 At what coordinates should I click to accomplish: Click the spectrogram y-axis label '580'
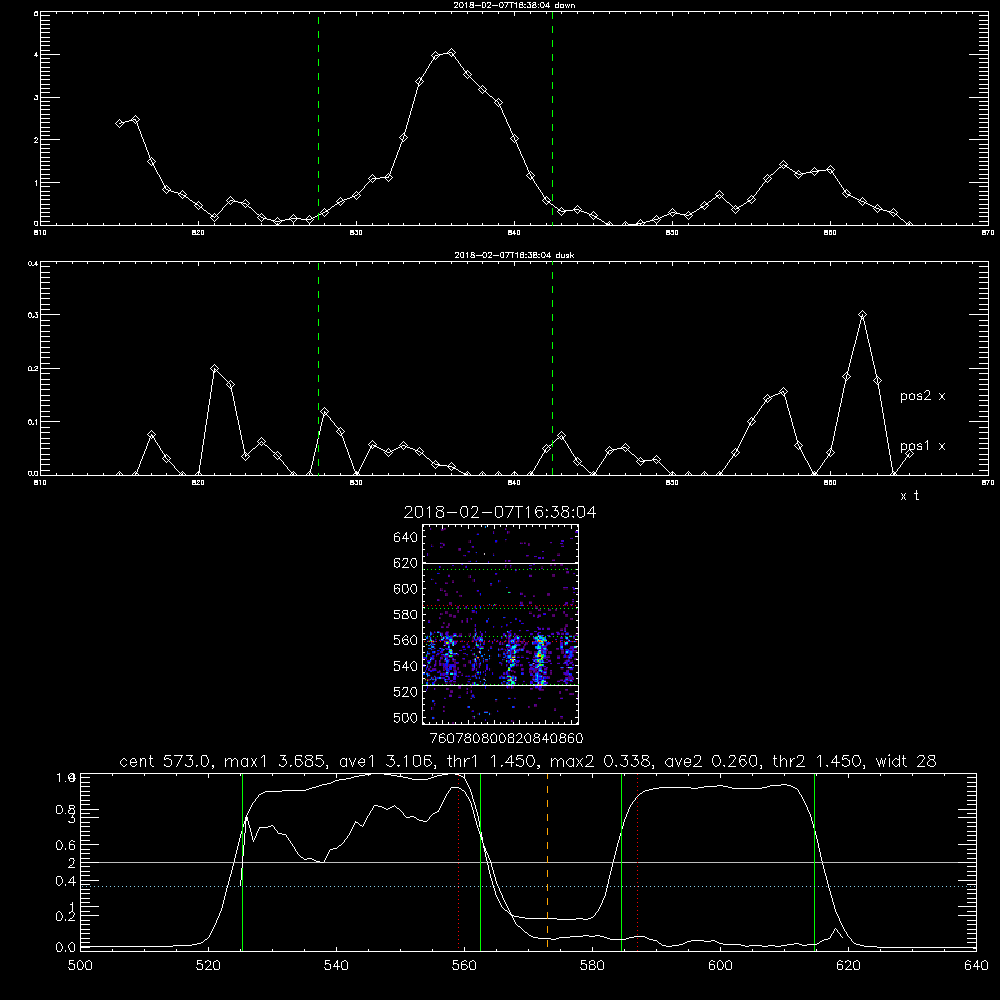pos(406,615)
